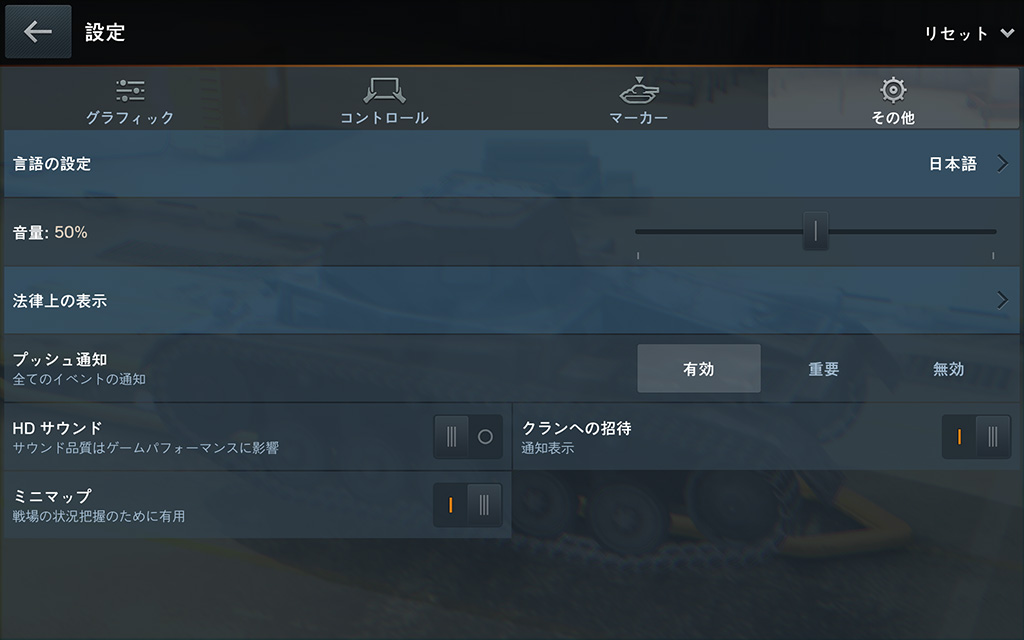This screenshot has width=1024, height=640.
Task: Click the リセット text button
Action: pyautogui.click(x=956, y=33)
